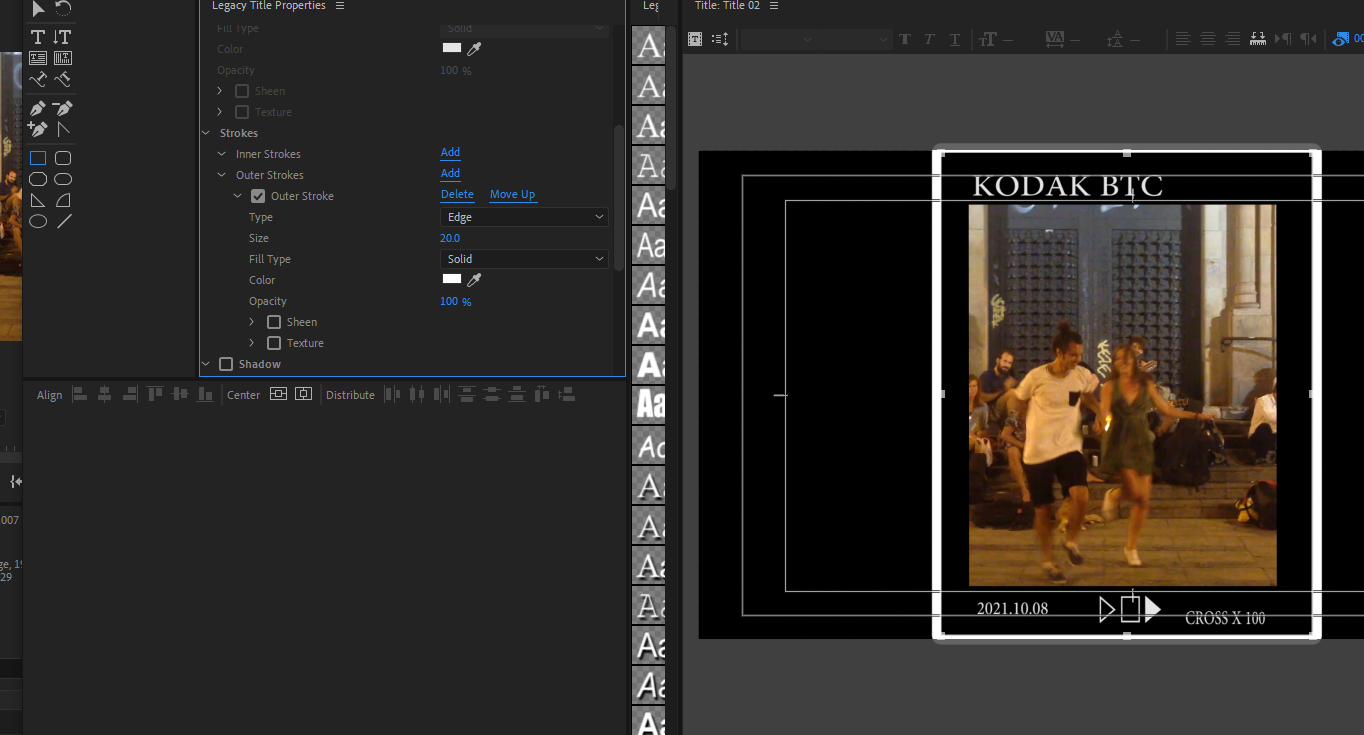Screen dimensions: 1364x735
Task: Open Legacy Title Properties panel menu
Action: point(340,6)
